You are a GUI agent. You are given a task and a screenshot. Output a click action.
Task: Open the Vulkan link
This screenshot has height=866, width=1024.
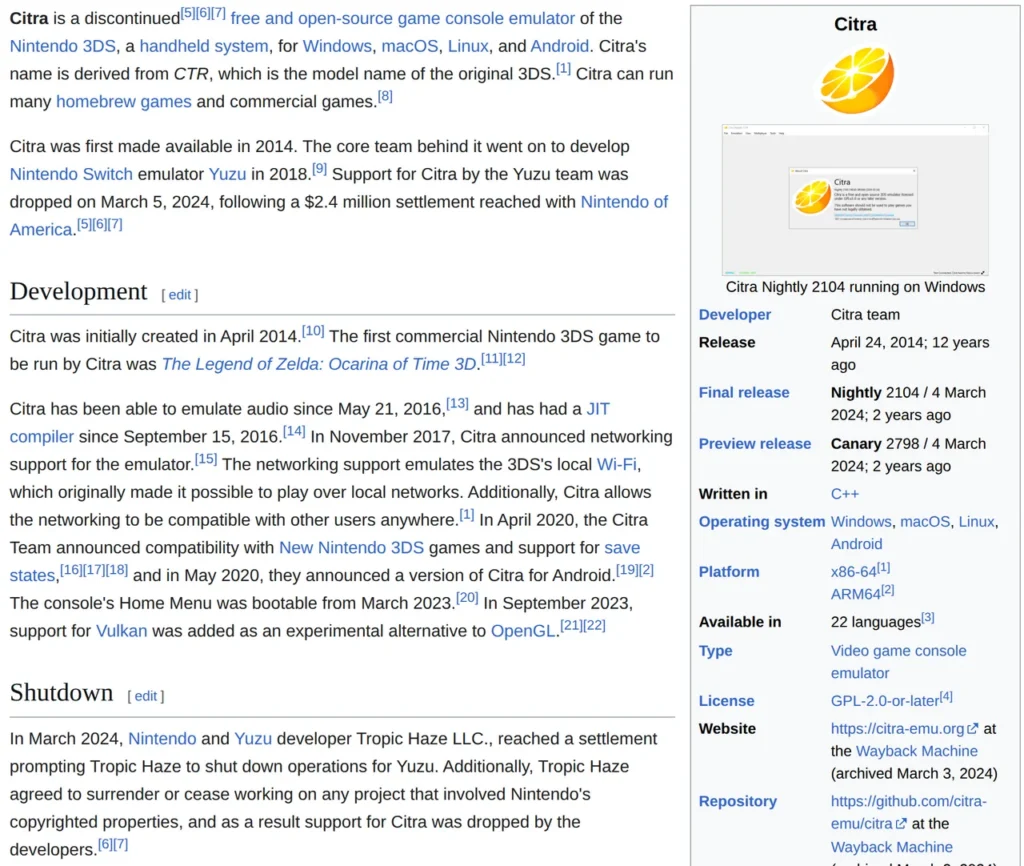(121, 631)
